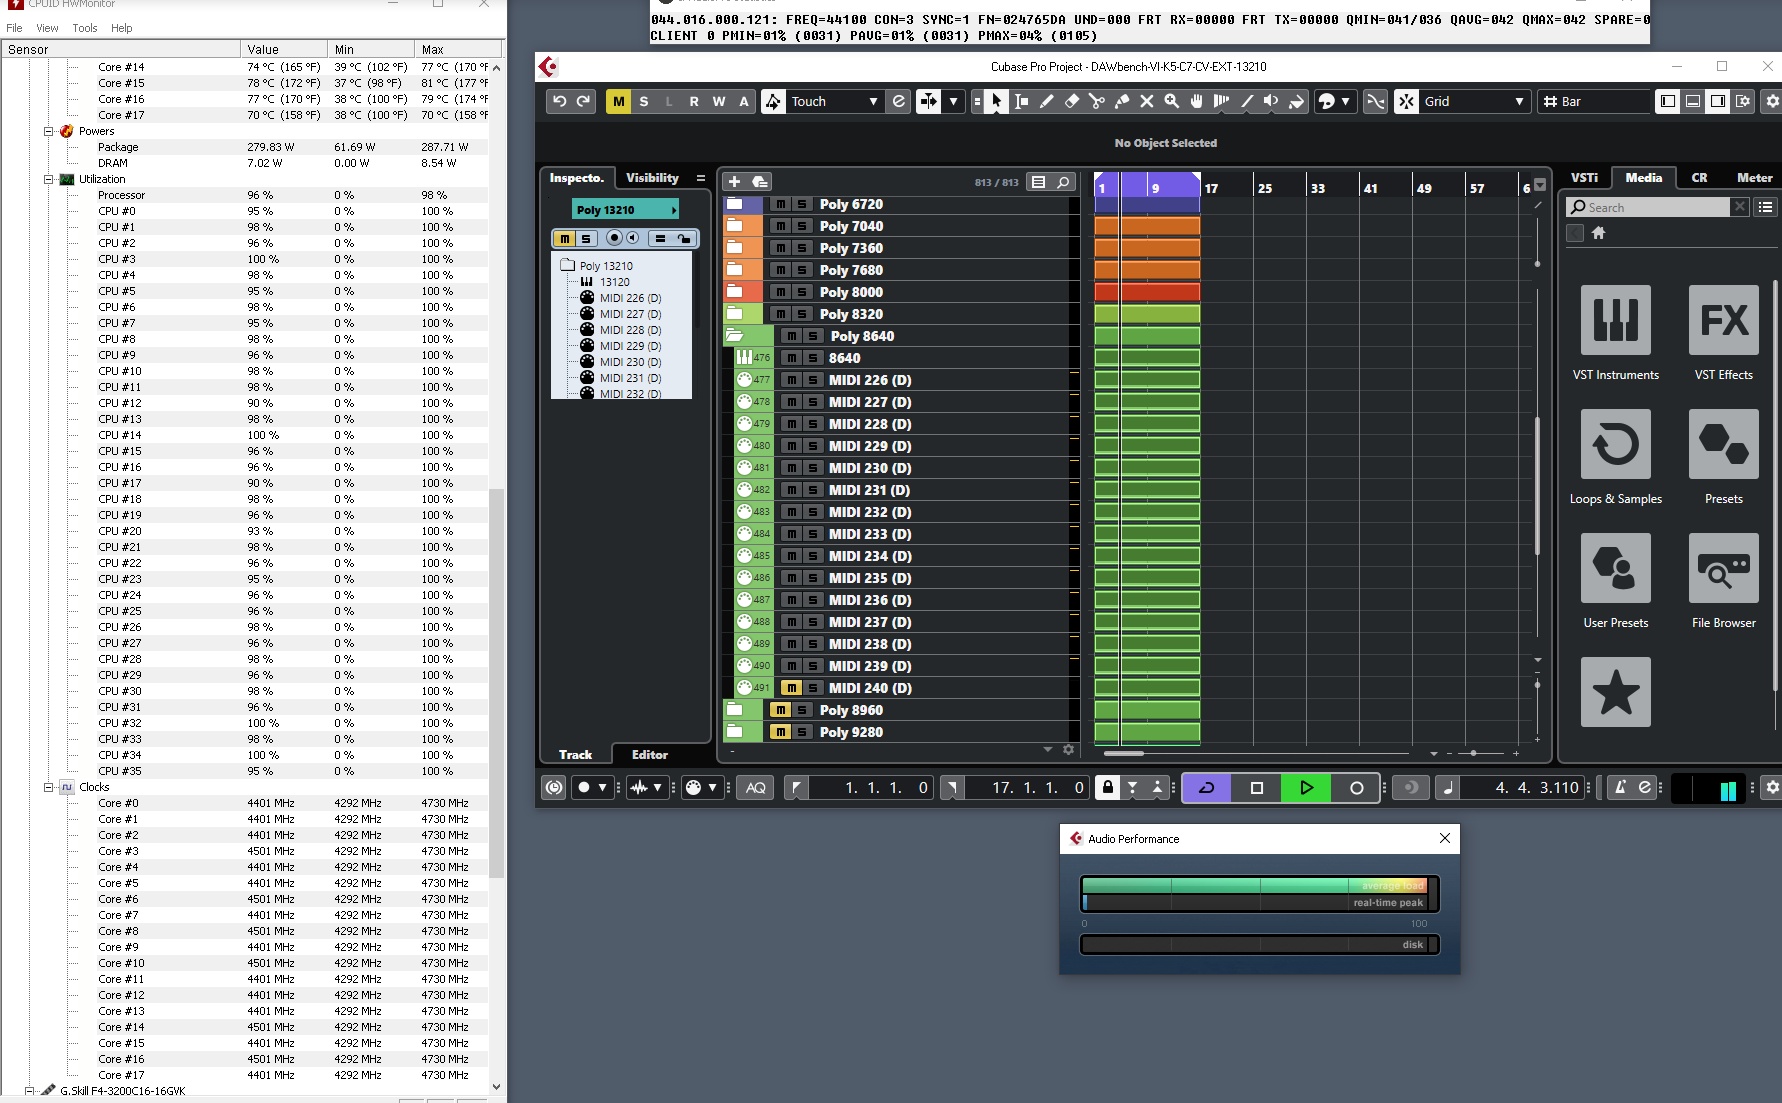Expand the Poly 8320 folder track

735,314
